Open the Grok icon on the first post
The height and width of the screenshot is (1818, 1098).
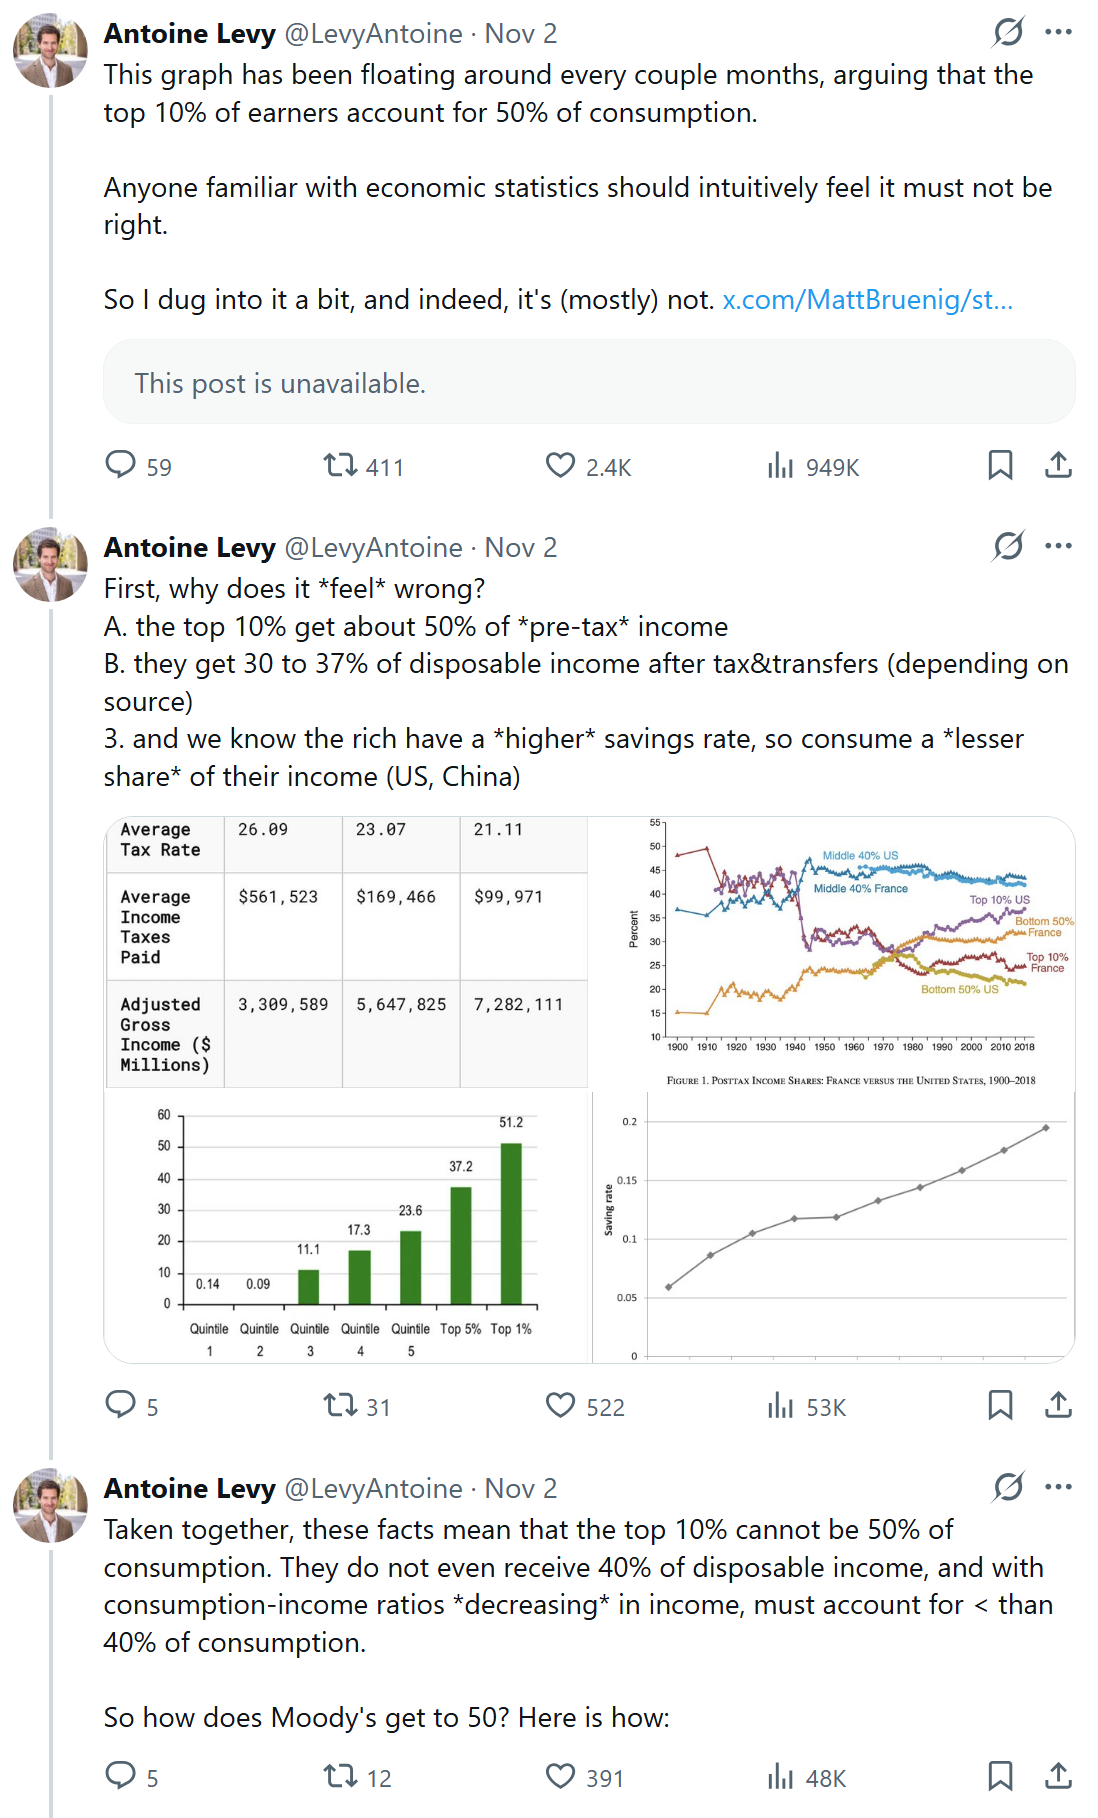click(1008, 33)
